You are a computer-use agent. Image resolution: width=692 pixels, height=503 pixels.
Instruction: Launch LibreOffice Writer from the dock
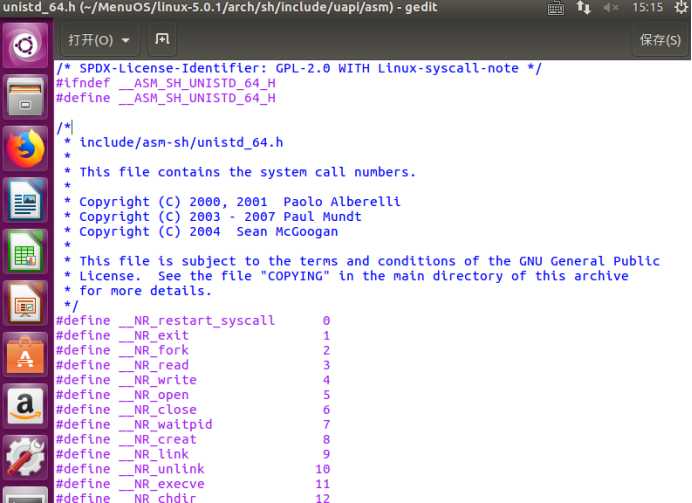[x=25, y=200]
